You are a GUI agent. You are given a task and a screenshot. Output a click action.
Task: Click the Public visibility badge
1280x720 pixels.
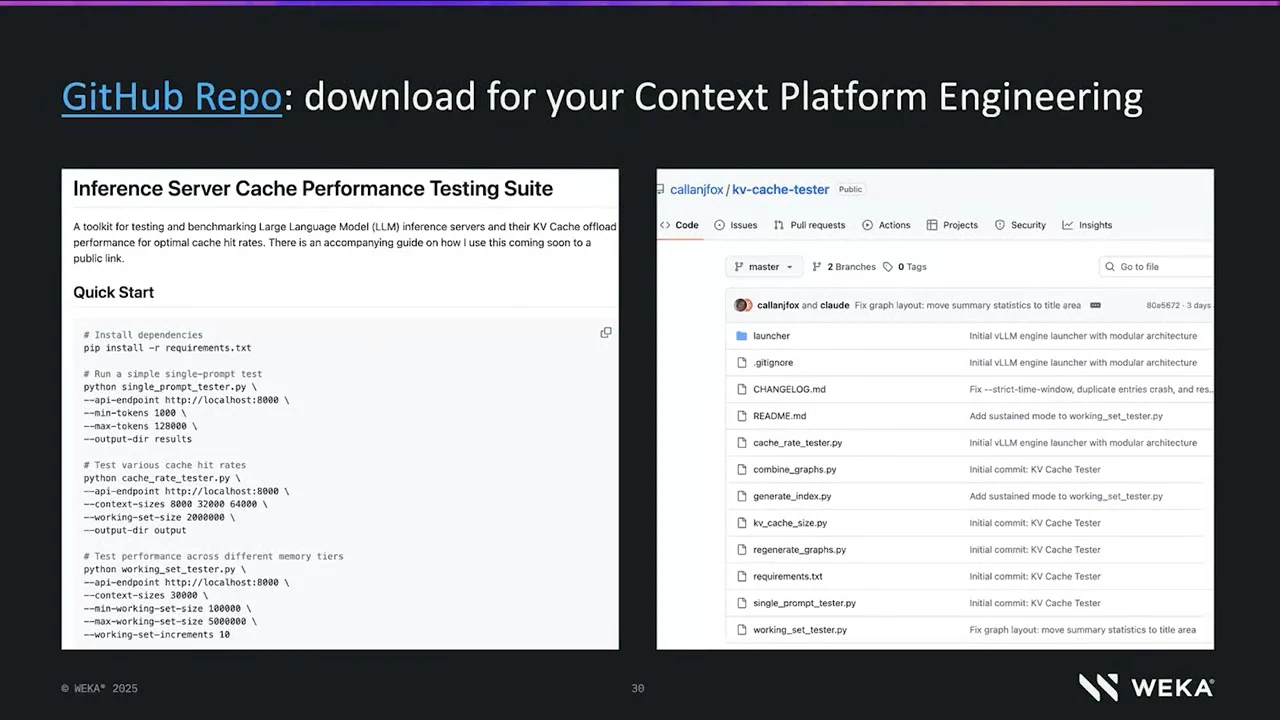click(851, 189)
